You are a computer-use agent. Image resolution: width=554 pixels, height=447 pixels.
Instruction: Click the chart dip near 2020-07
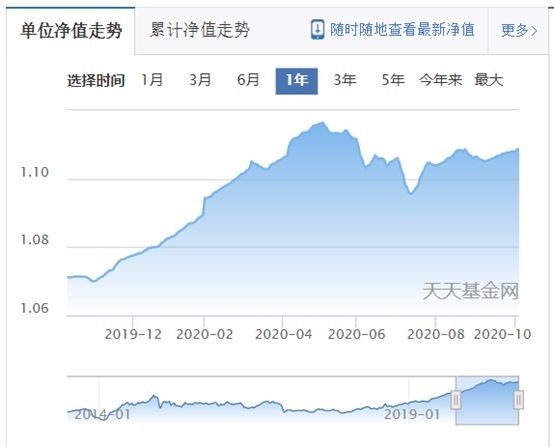tap(411, 193)
